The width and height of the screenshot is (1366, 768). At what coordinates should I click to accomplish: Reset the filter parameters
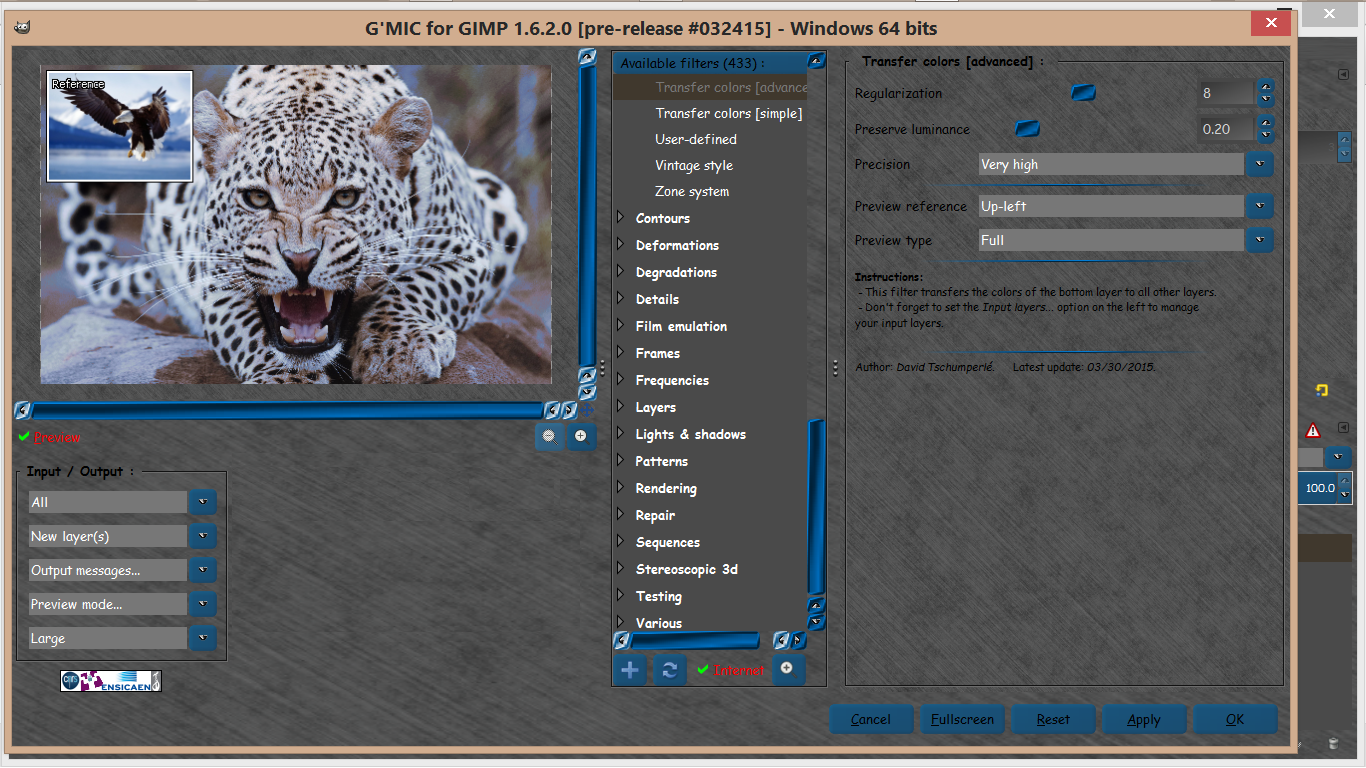1053,719
